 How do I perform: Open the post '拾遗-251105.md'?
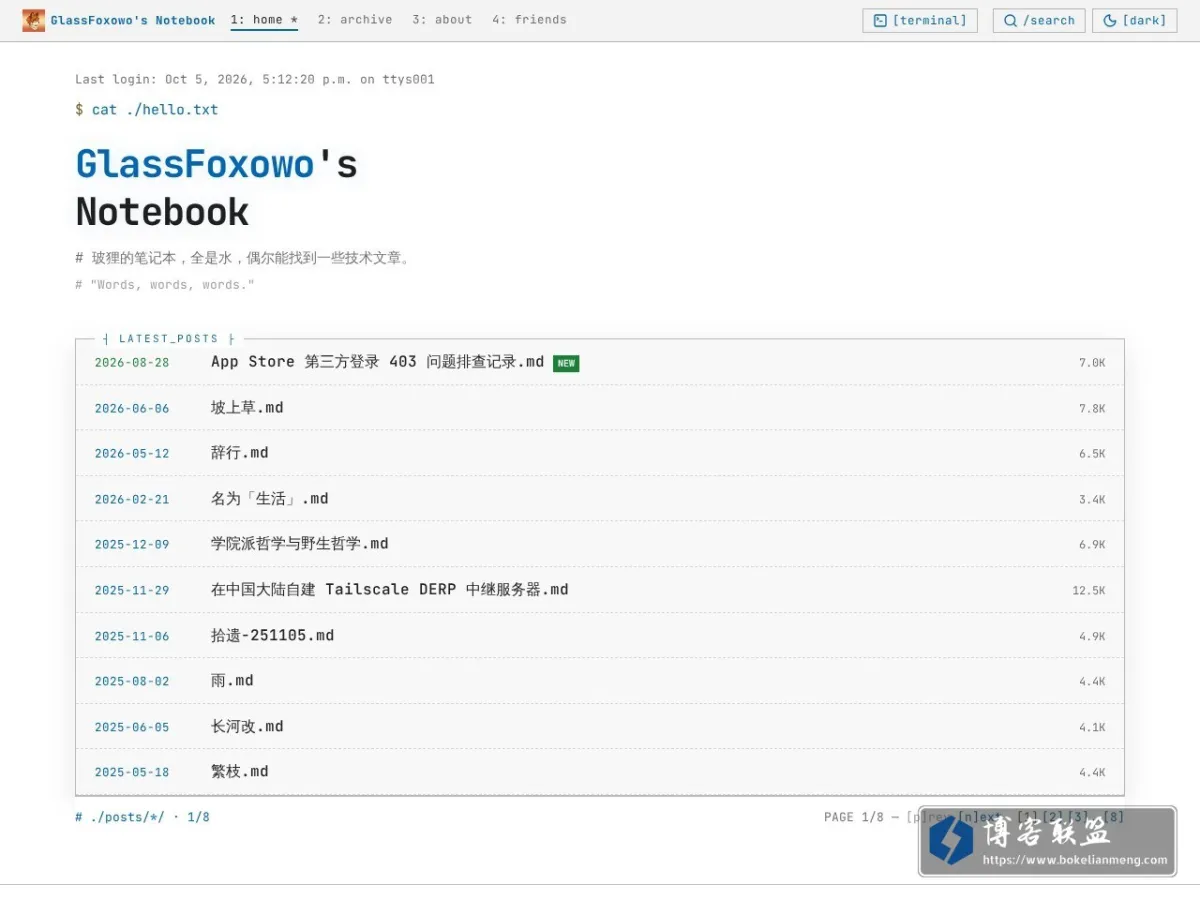272,636
